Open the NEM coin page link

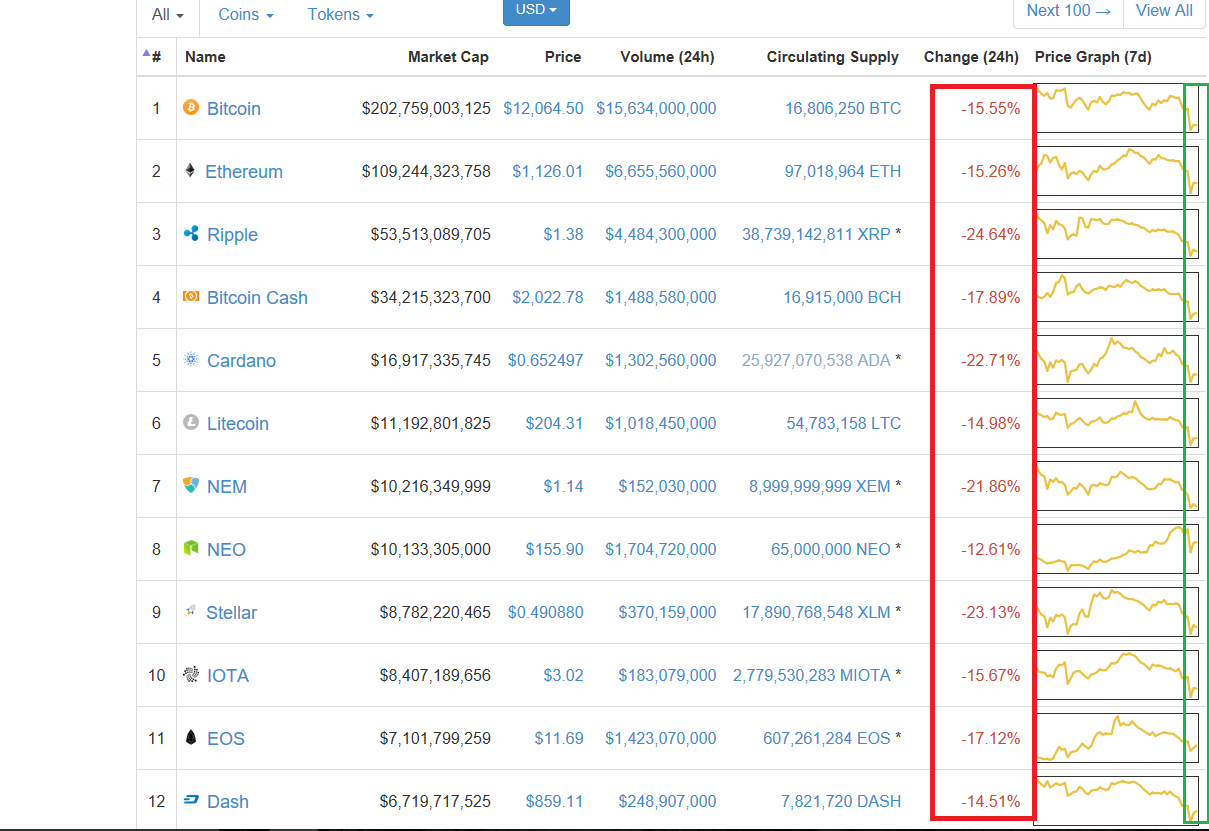click(227, 487)
